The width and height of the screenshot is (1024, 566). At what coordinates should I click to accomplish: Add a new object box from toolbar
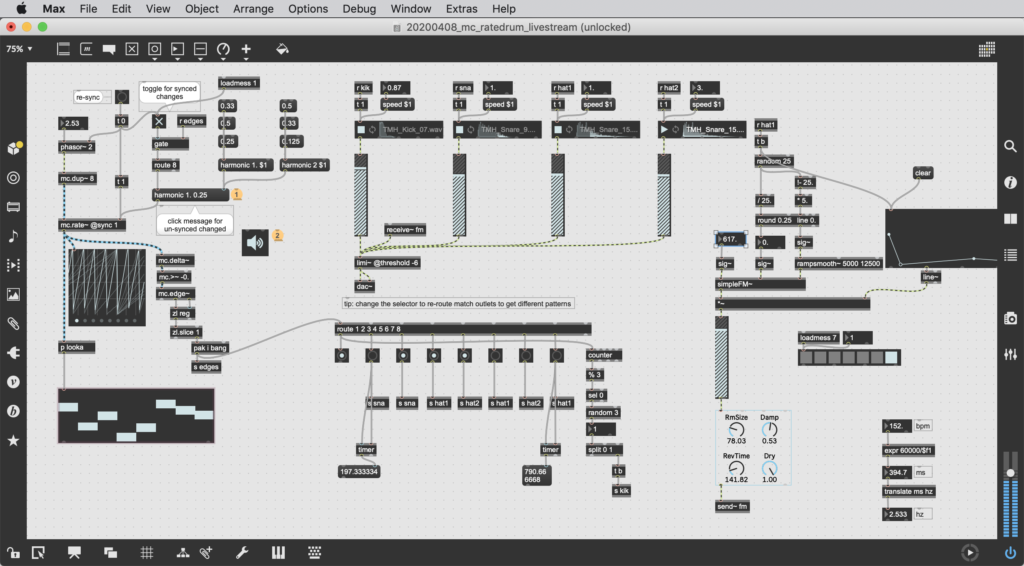point(63,49)
